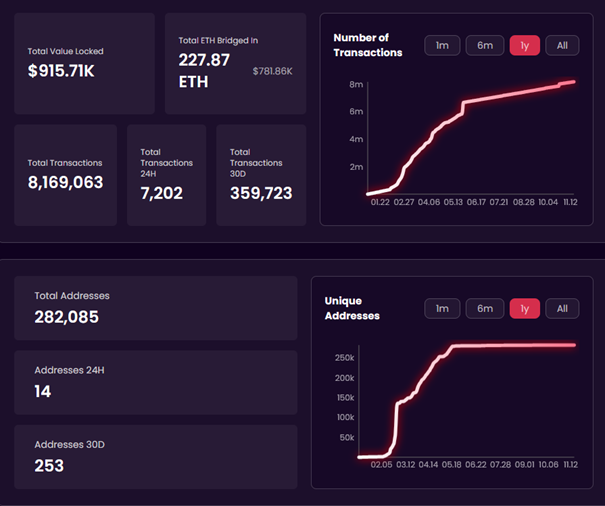The image size is (605, 506).
Task: Select 1m range on Unique Addresses chart
Action: (x=441, y=308)
